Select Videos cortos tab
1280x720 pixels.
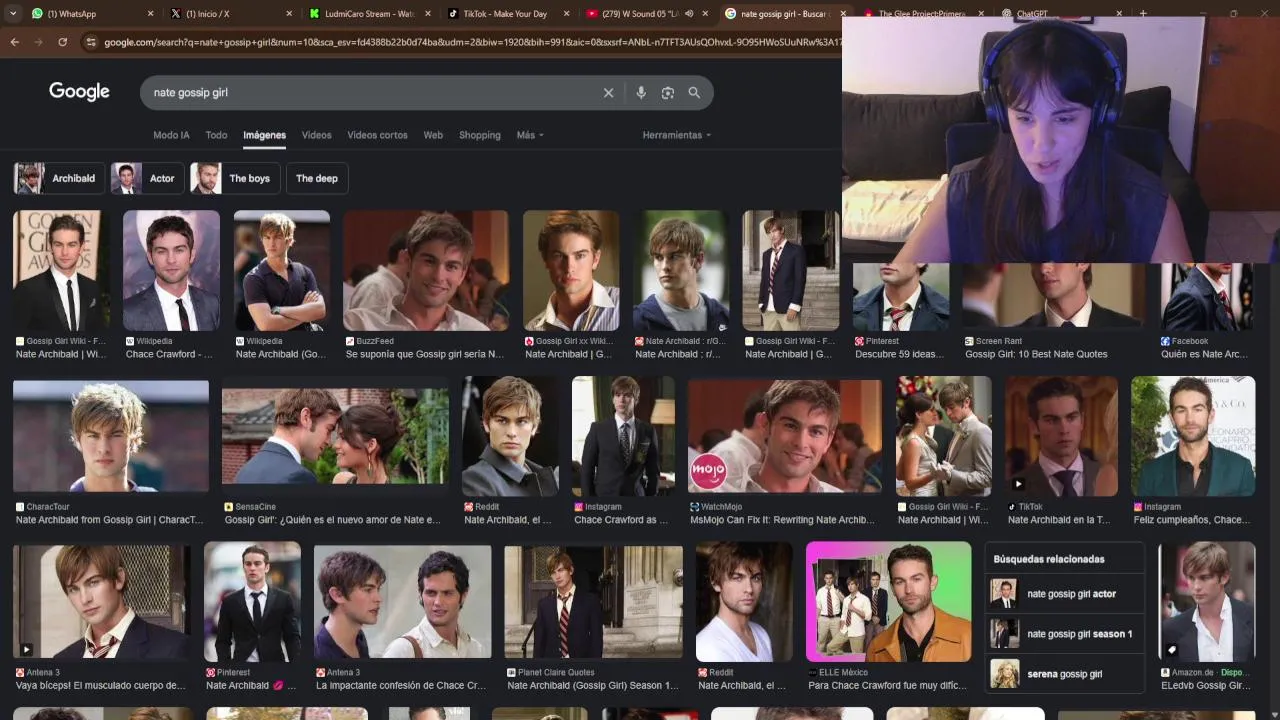click(x=377, y=135)
